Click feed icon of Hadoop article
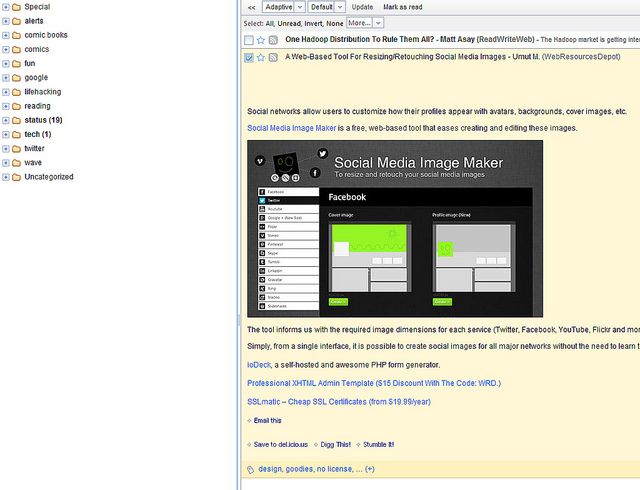The image size is (640, 490). 273,40
